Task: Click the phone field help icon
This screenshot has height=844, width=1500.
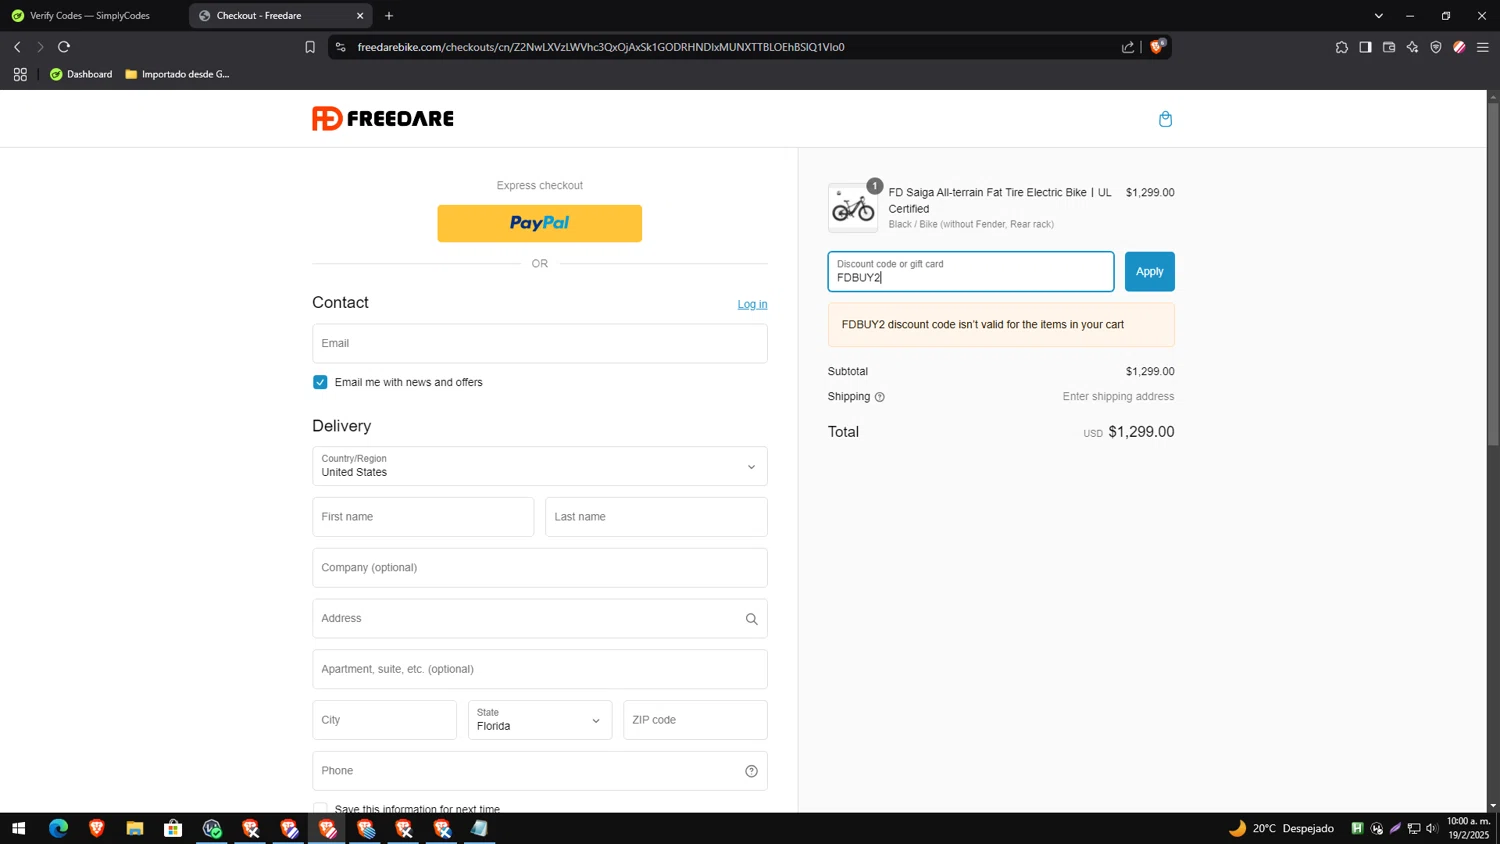Action: pos(751,771)
